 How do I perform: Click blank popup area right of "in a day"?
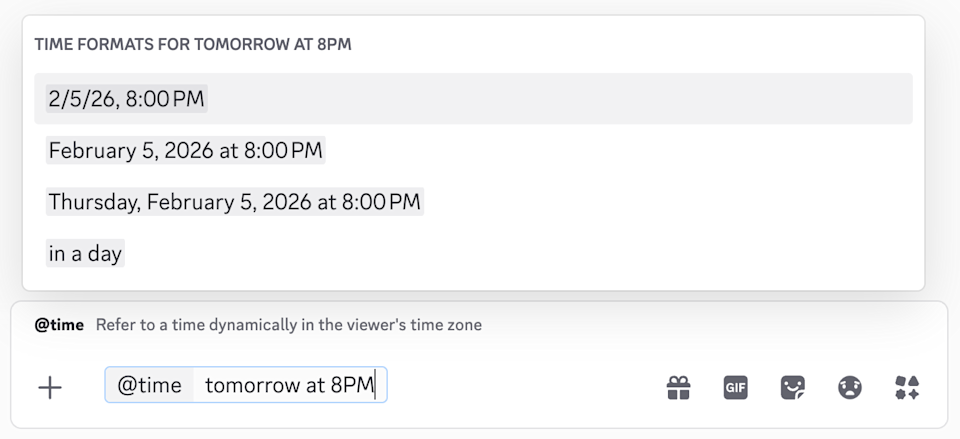coord(500,254)
